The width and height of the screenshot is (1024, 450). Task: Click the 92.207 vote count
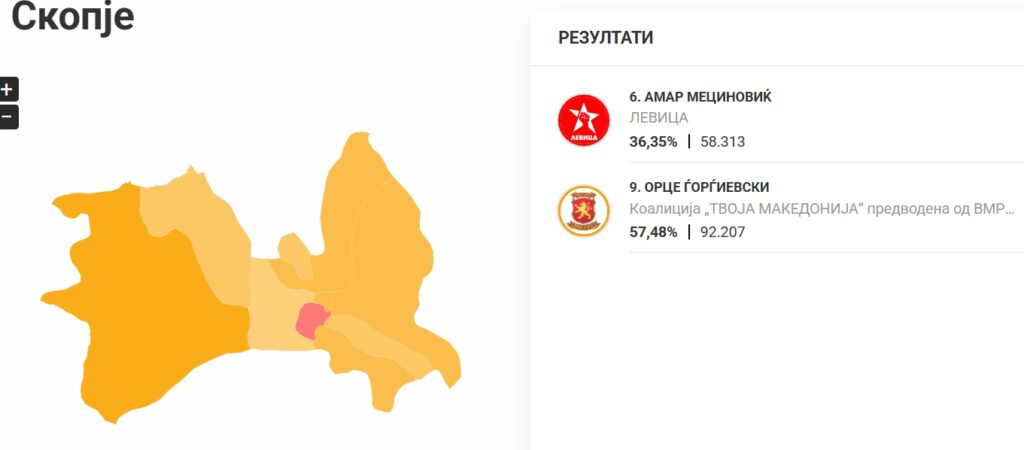pyautogui.click(x=723, y=232)
